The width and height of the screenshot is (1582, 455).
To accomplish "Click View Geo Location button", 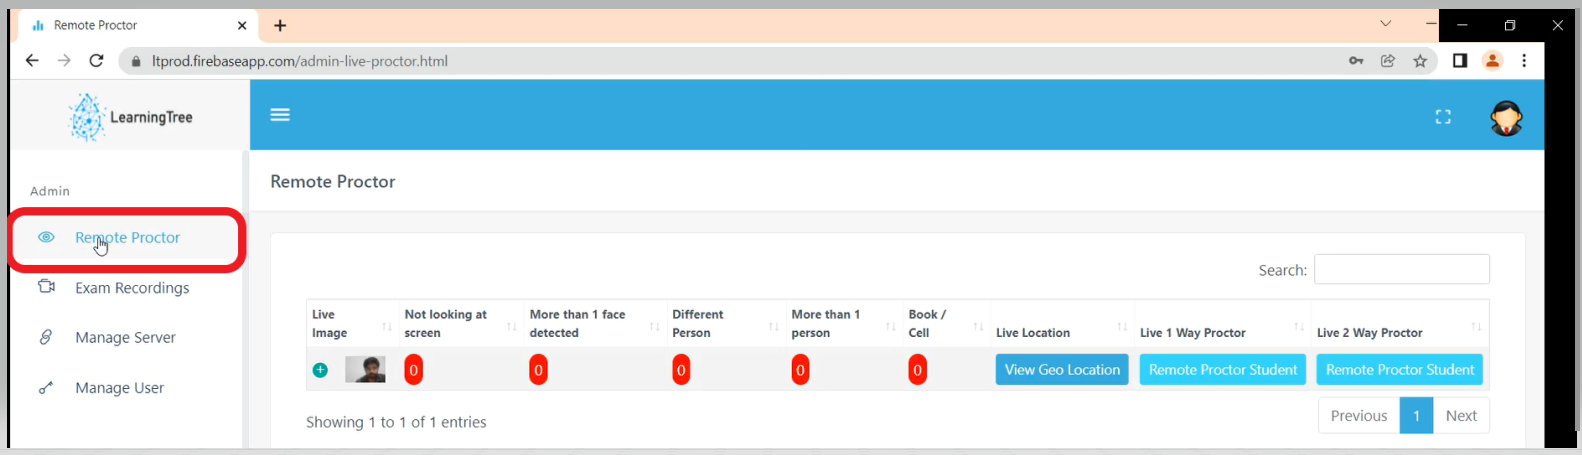I will coord(1062,370).
